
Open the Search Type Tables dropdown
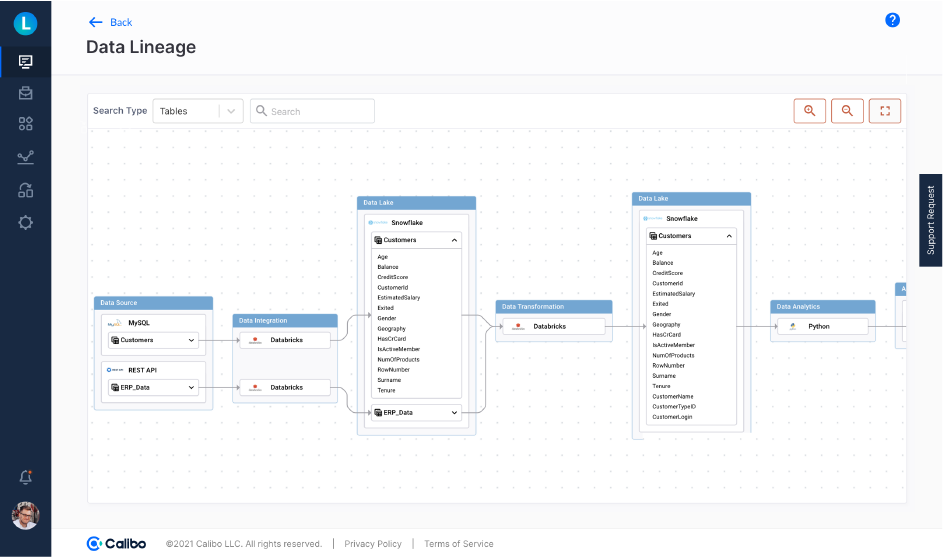pos(198,111)
